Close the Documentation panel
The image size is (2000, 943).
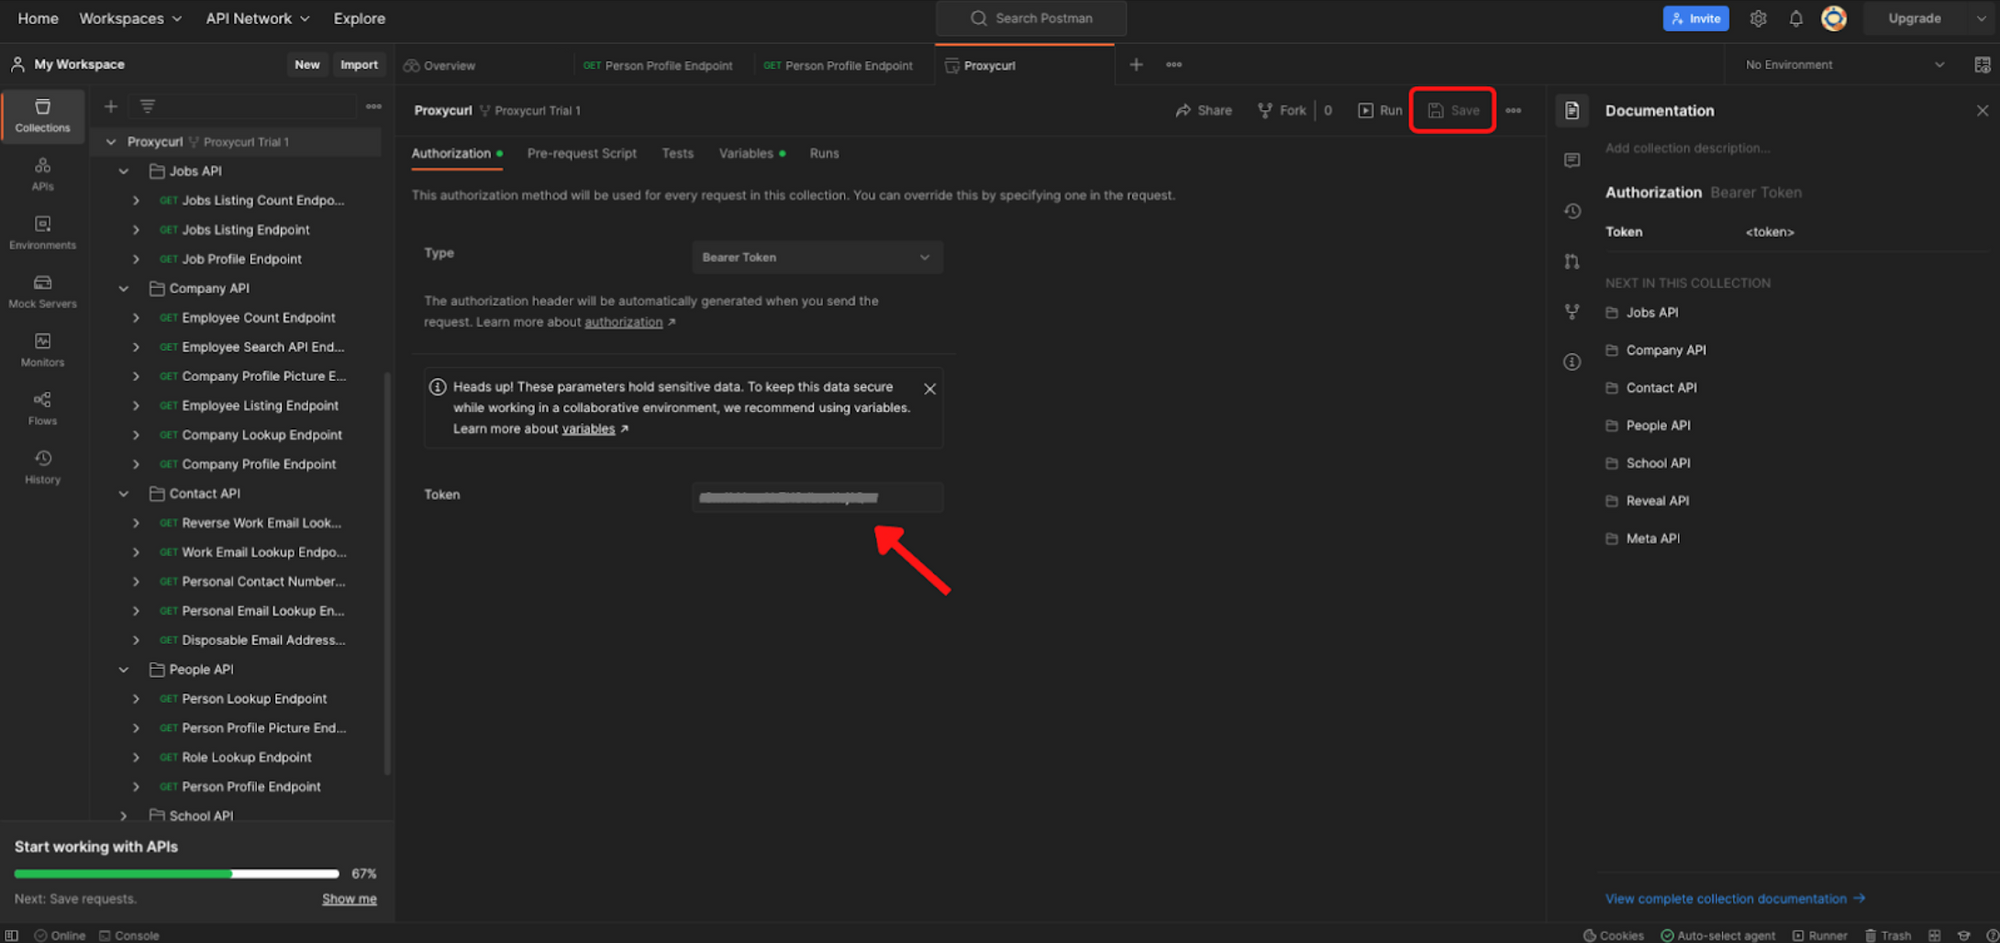click(x=1982, y=111)
